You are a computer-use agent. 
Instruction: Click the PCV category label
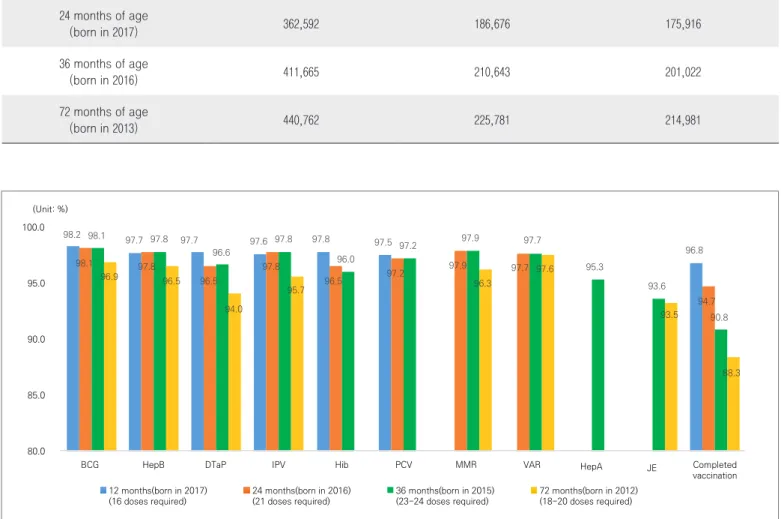coord(403,465)
